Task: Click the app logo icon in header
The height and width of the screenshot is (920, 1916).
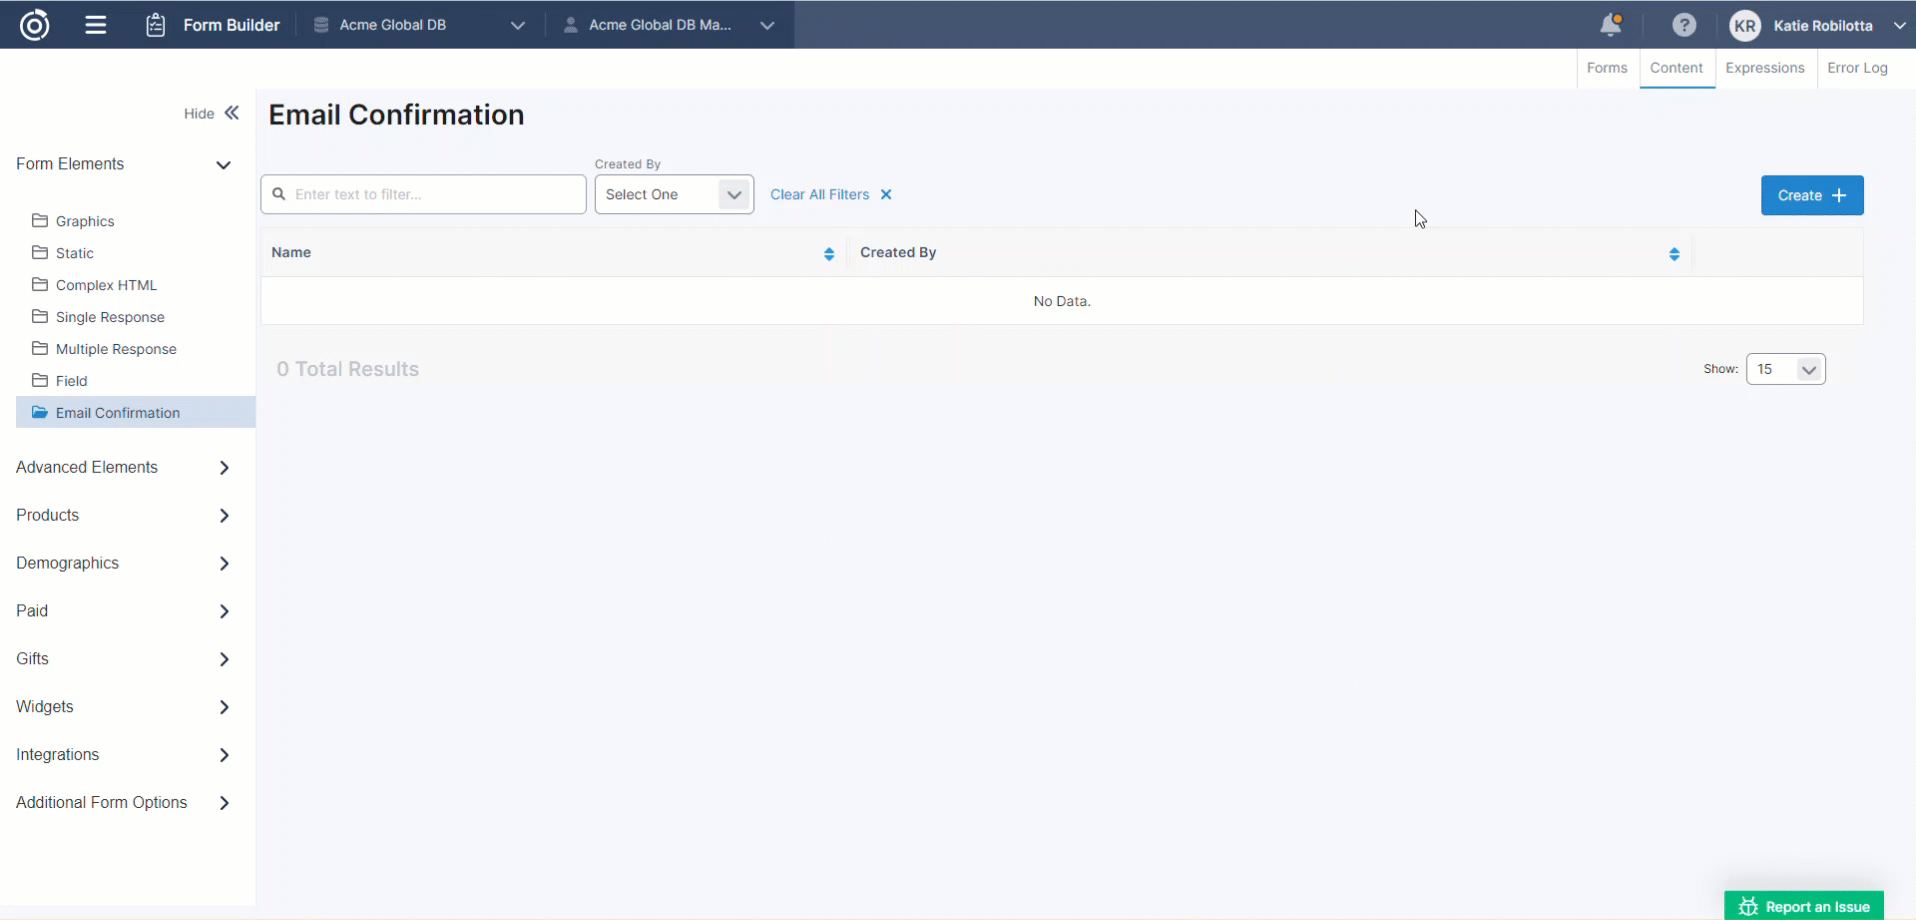Action: tap(34, 25)
